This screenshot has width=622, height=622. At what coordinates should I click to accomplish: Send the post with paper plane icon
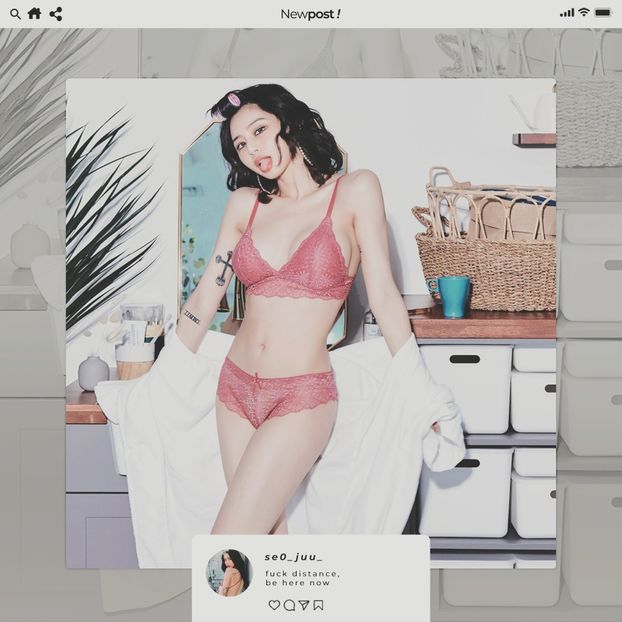click(x=303, y=605)
